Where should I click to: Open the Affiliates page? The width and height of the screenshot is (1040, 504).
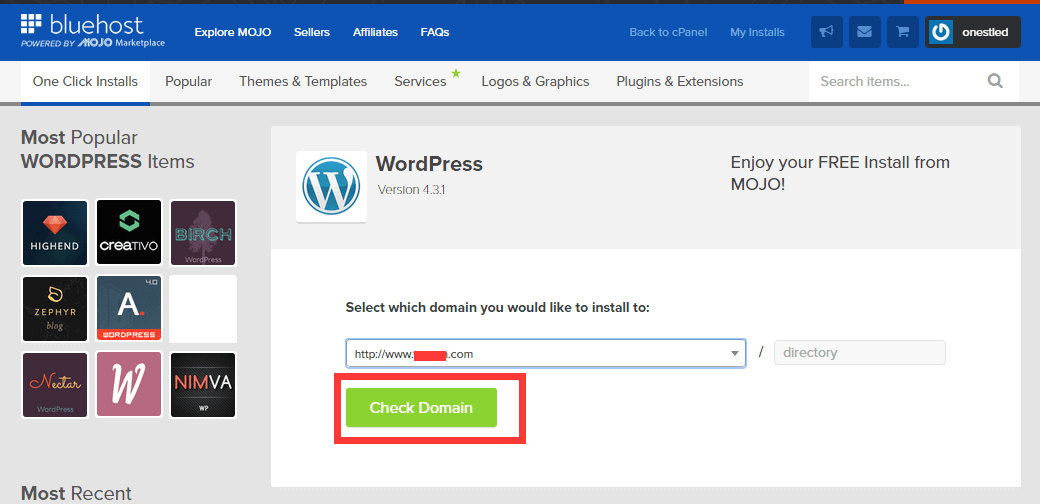(375, 32)
